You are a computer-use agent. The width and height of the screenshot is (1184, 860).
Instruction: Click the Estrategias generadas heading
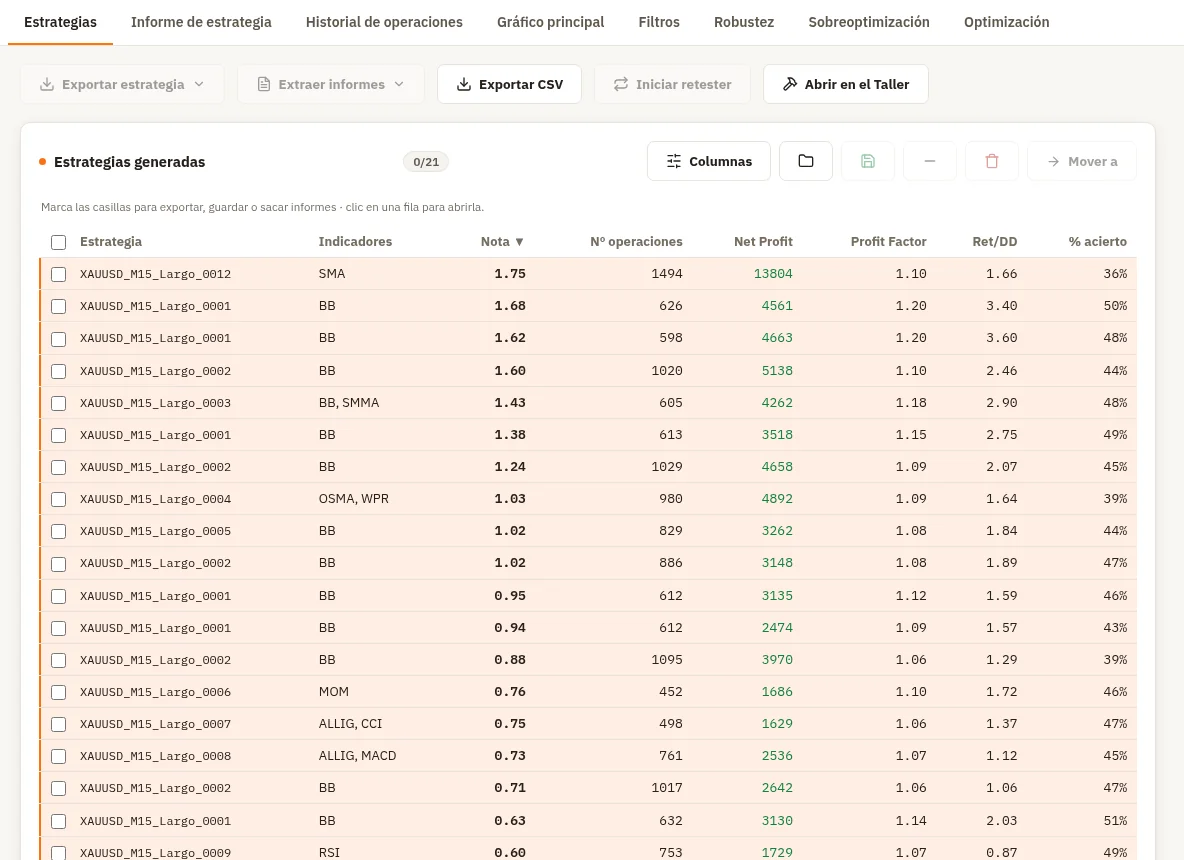[129, 162]
